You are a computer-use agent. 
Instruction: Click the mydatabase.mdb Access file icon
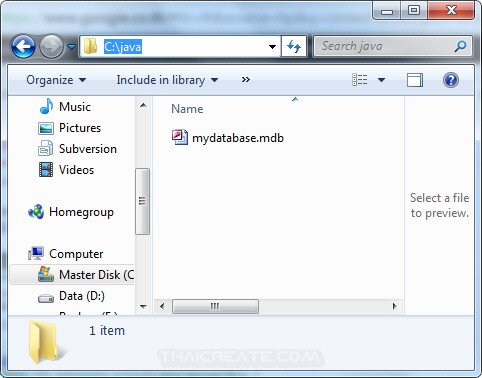tap(180, 137)
